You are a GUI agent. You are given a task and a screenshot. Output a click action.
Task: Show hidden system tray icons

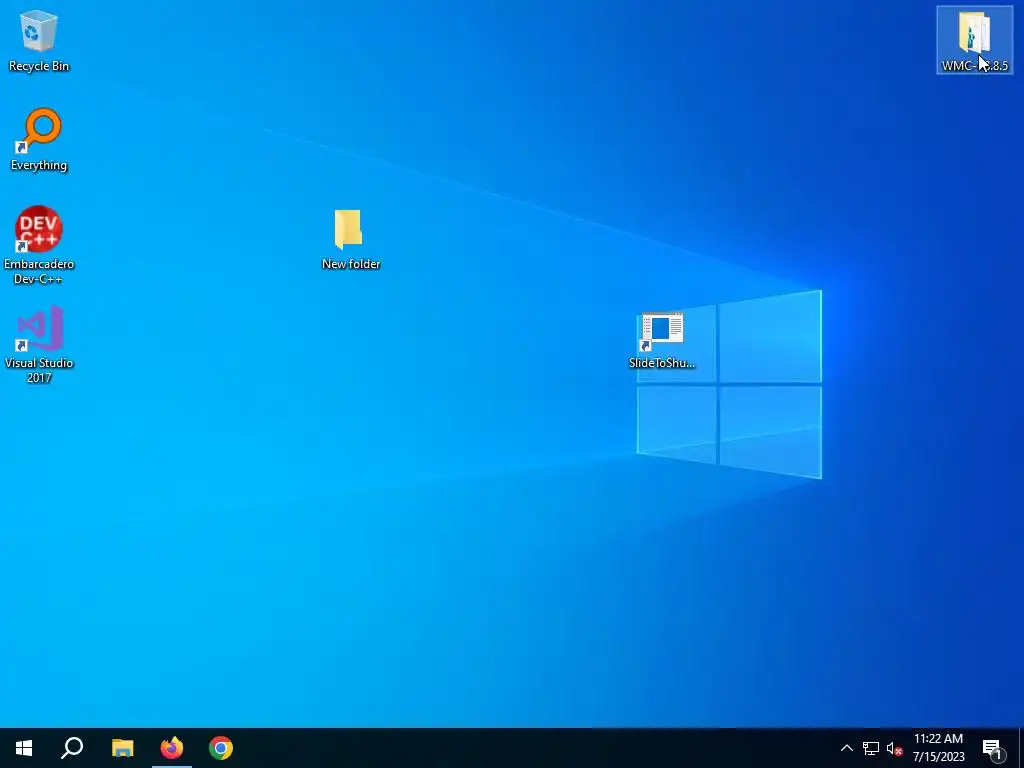coord(846,748)
